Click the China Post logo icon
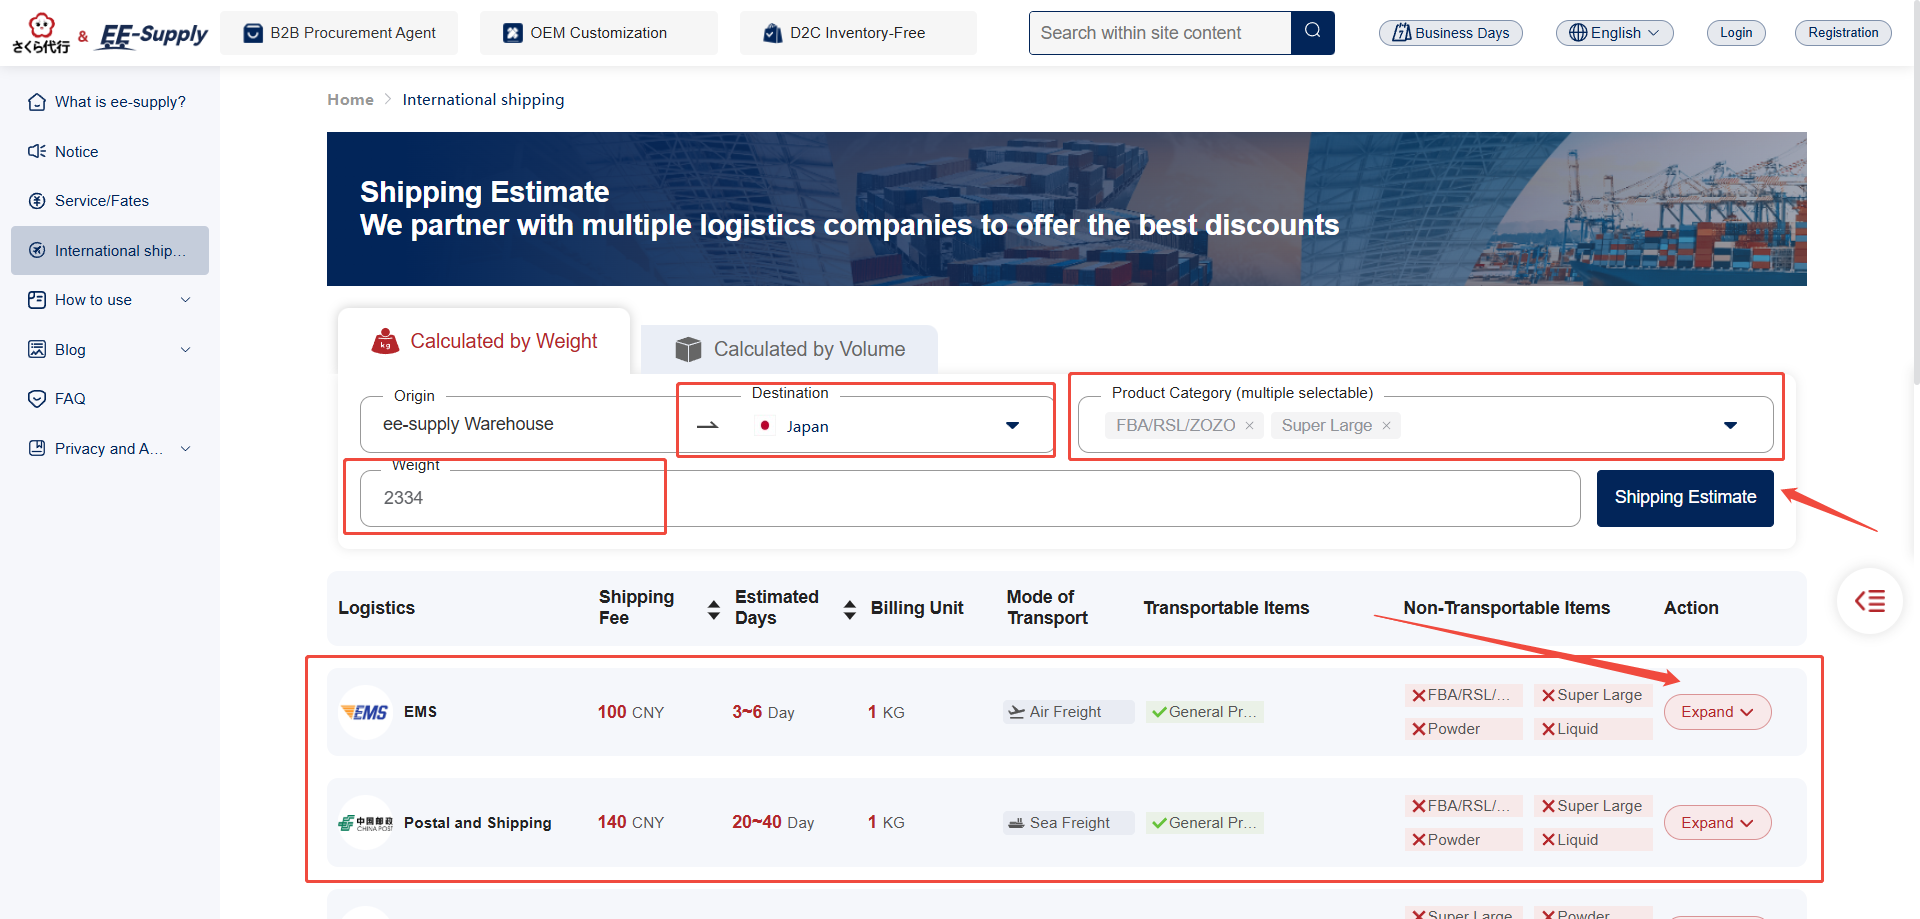 tap(365, 823)
